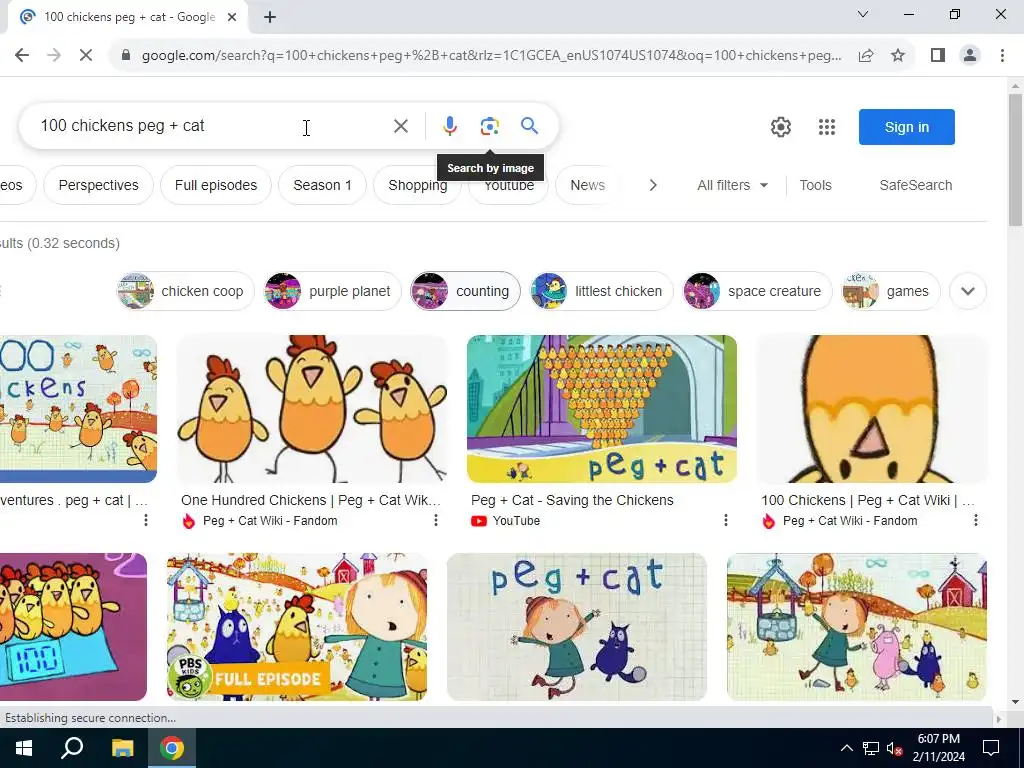This screenshot has height=768, width=1024.
Task: Open 100 Chickens Peg + Cat Wiki link
Action: 868,500
